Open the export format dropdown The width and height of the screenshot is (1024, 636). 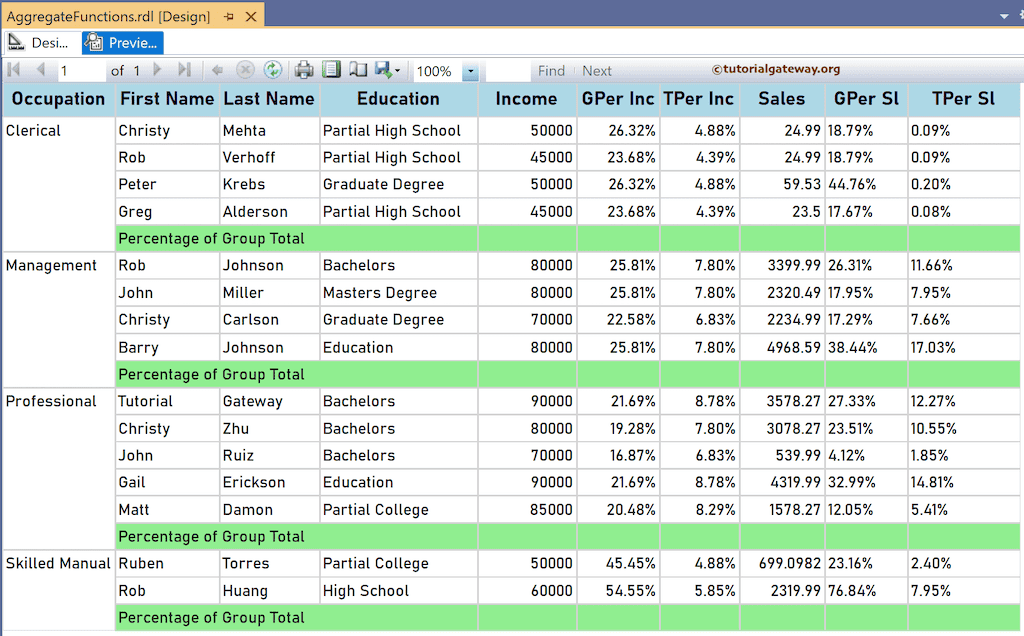point(398,70)
